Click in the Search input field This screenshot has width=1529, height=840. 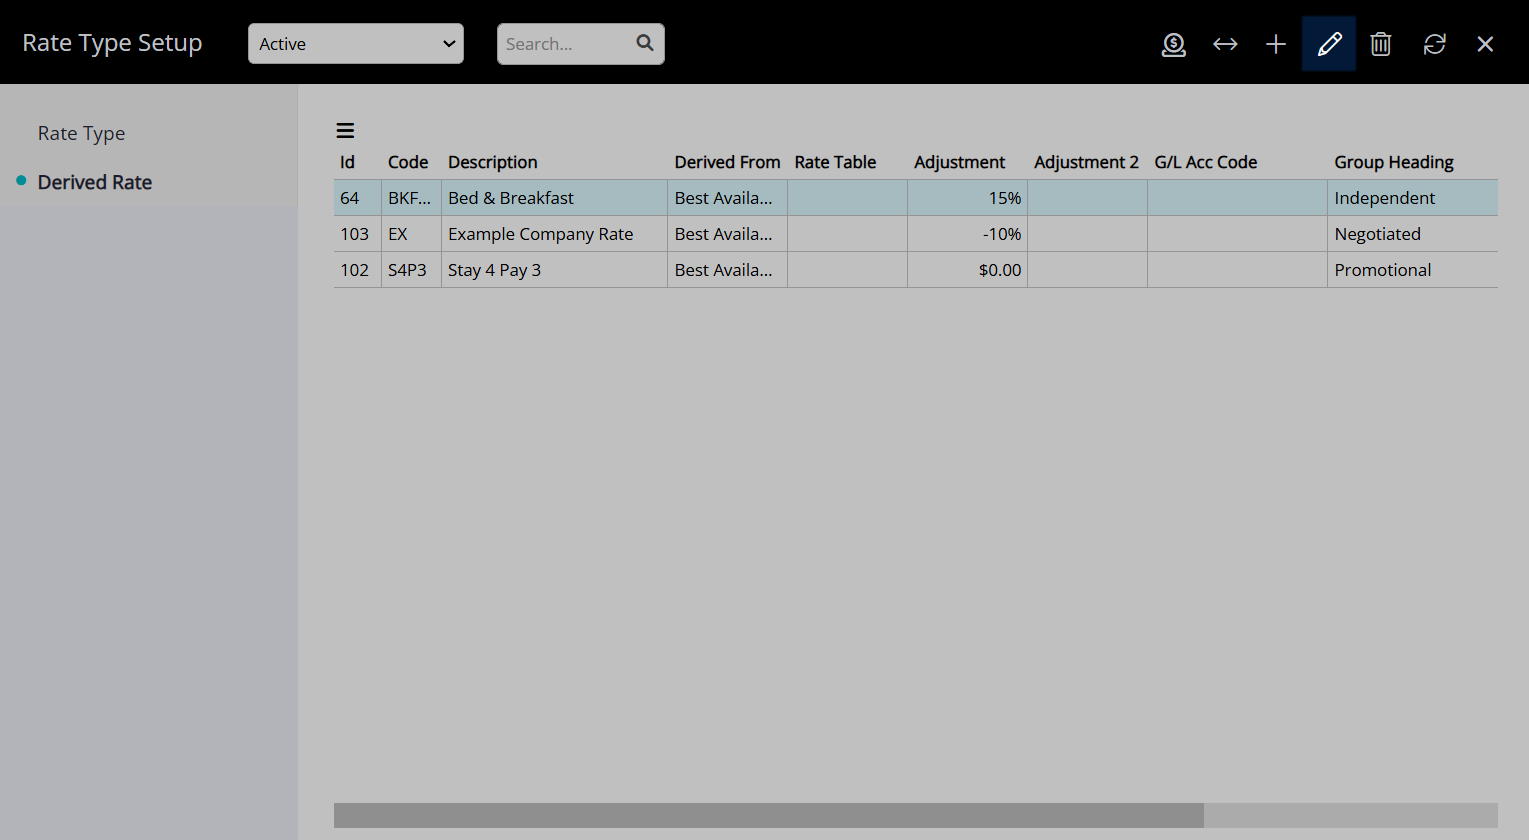[565, 44]
